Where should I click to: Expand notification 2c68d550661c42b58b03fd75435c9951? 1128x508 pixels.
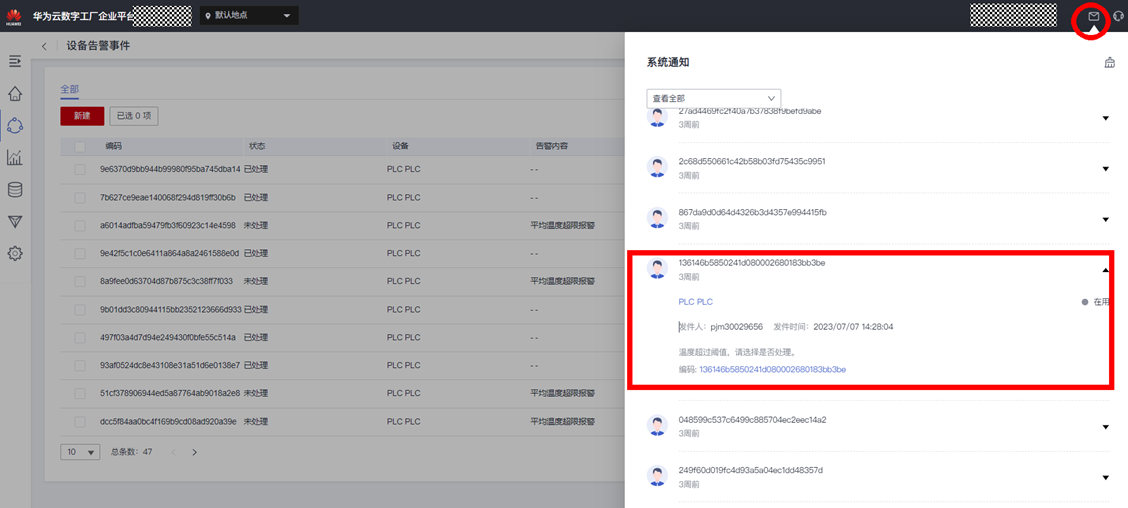1106,169
